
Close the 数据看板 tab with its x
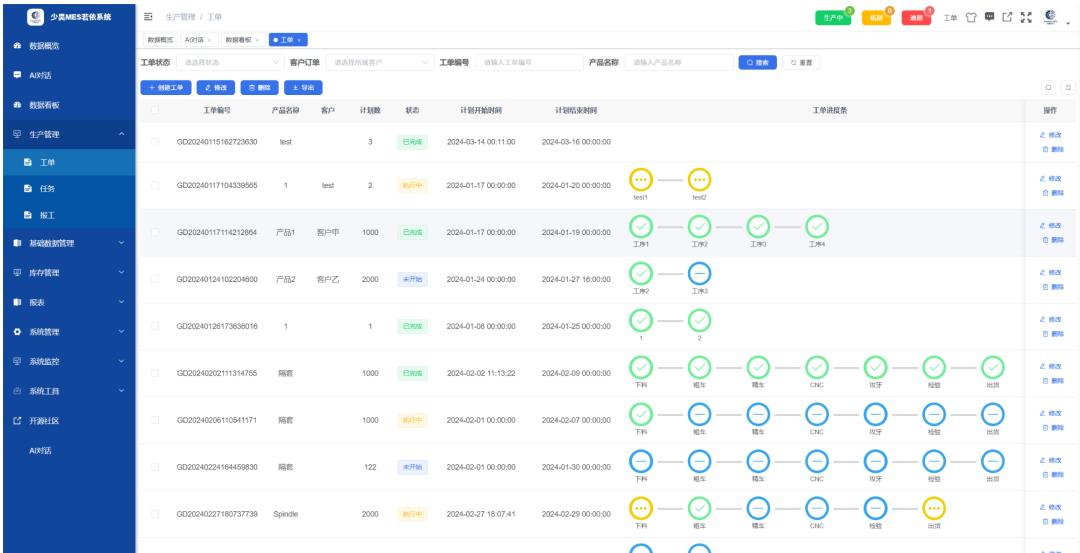[x=257, y=40]
